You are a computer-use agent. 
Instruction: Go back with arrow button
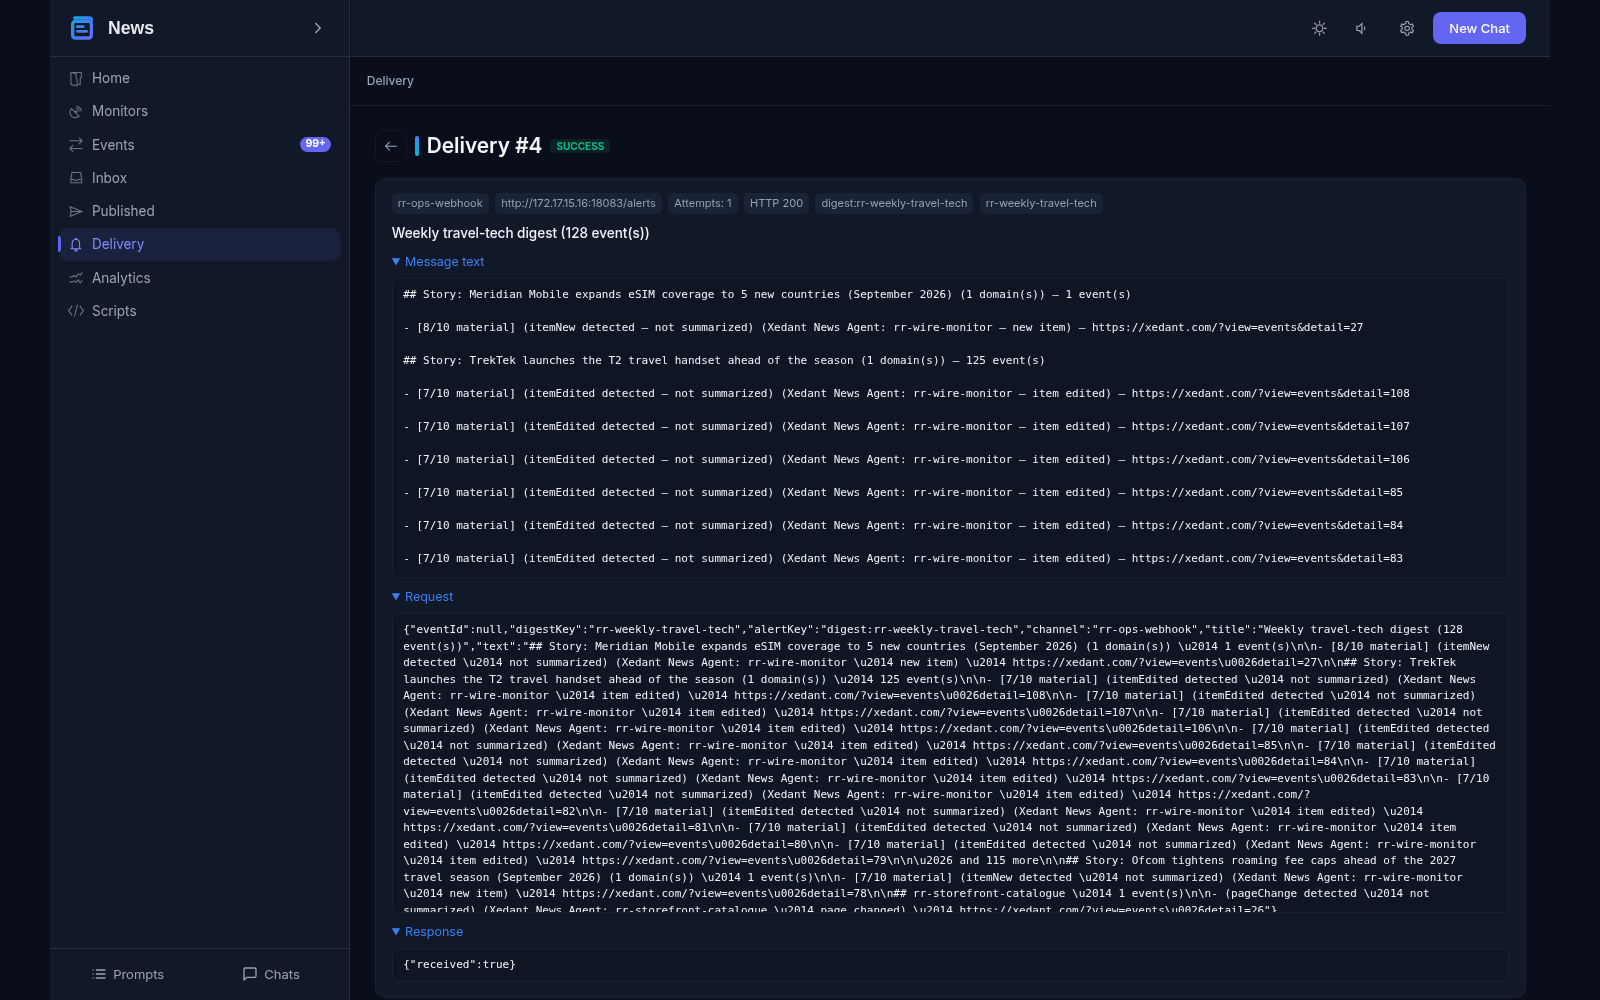pos(391,146)
